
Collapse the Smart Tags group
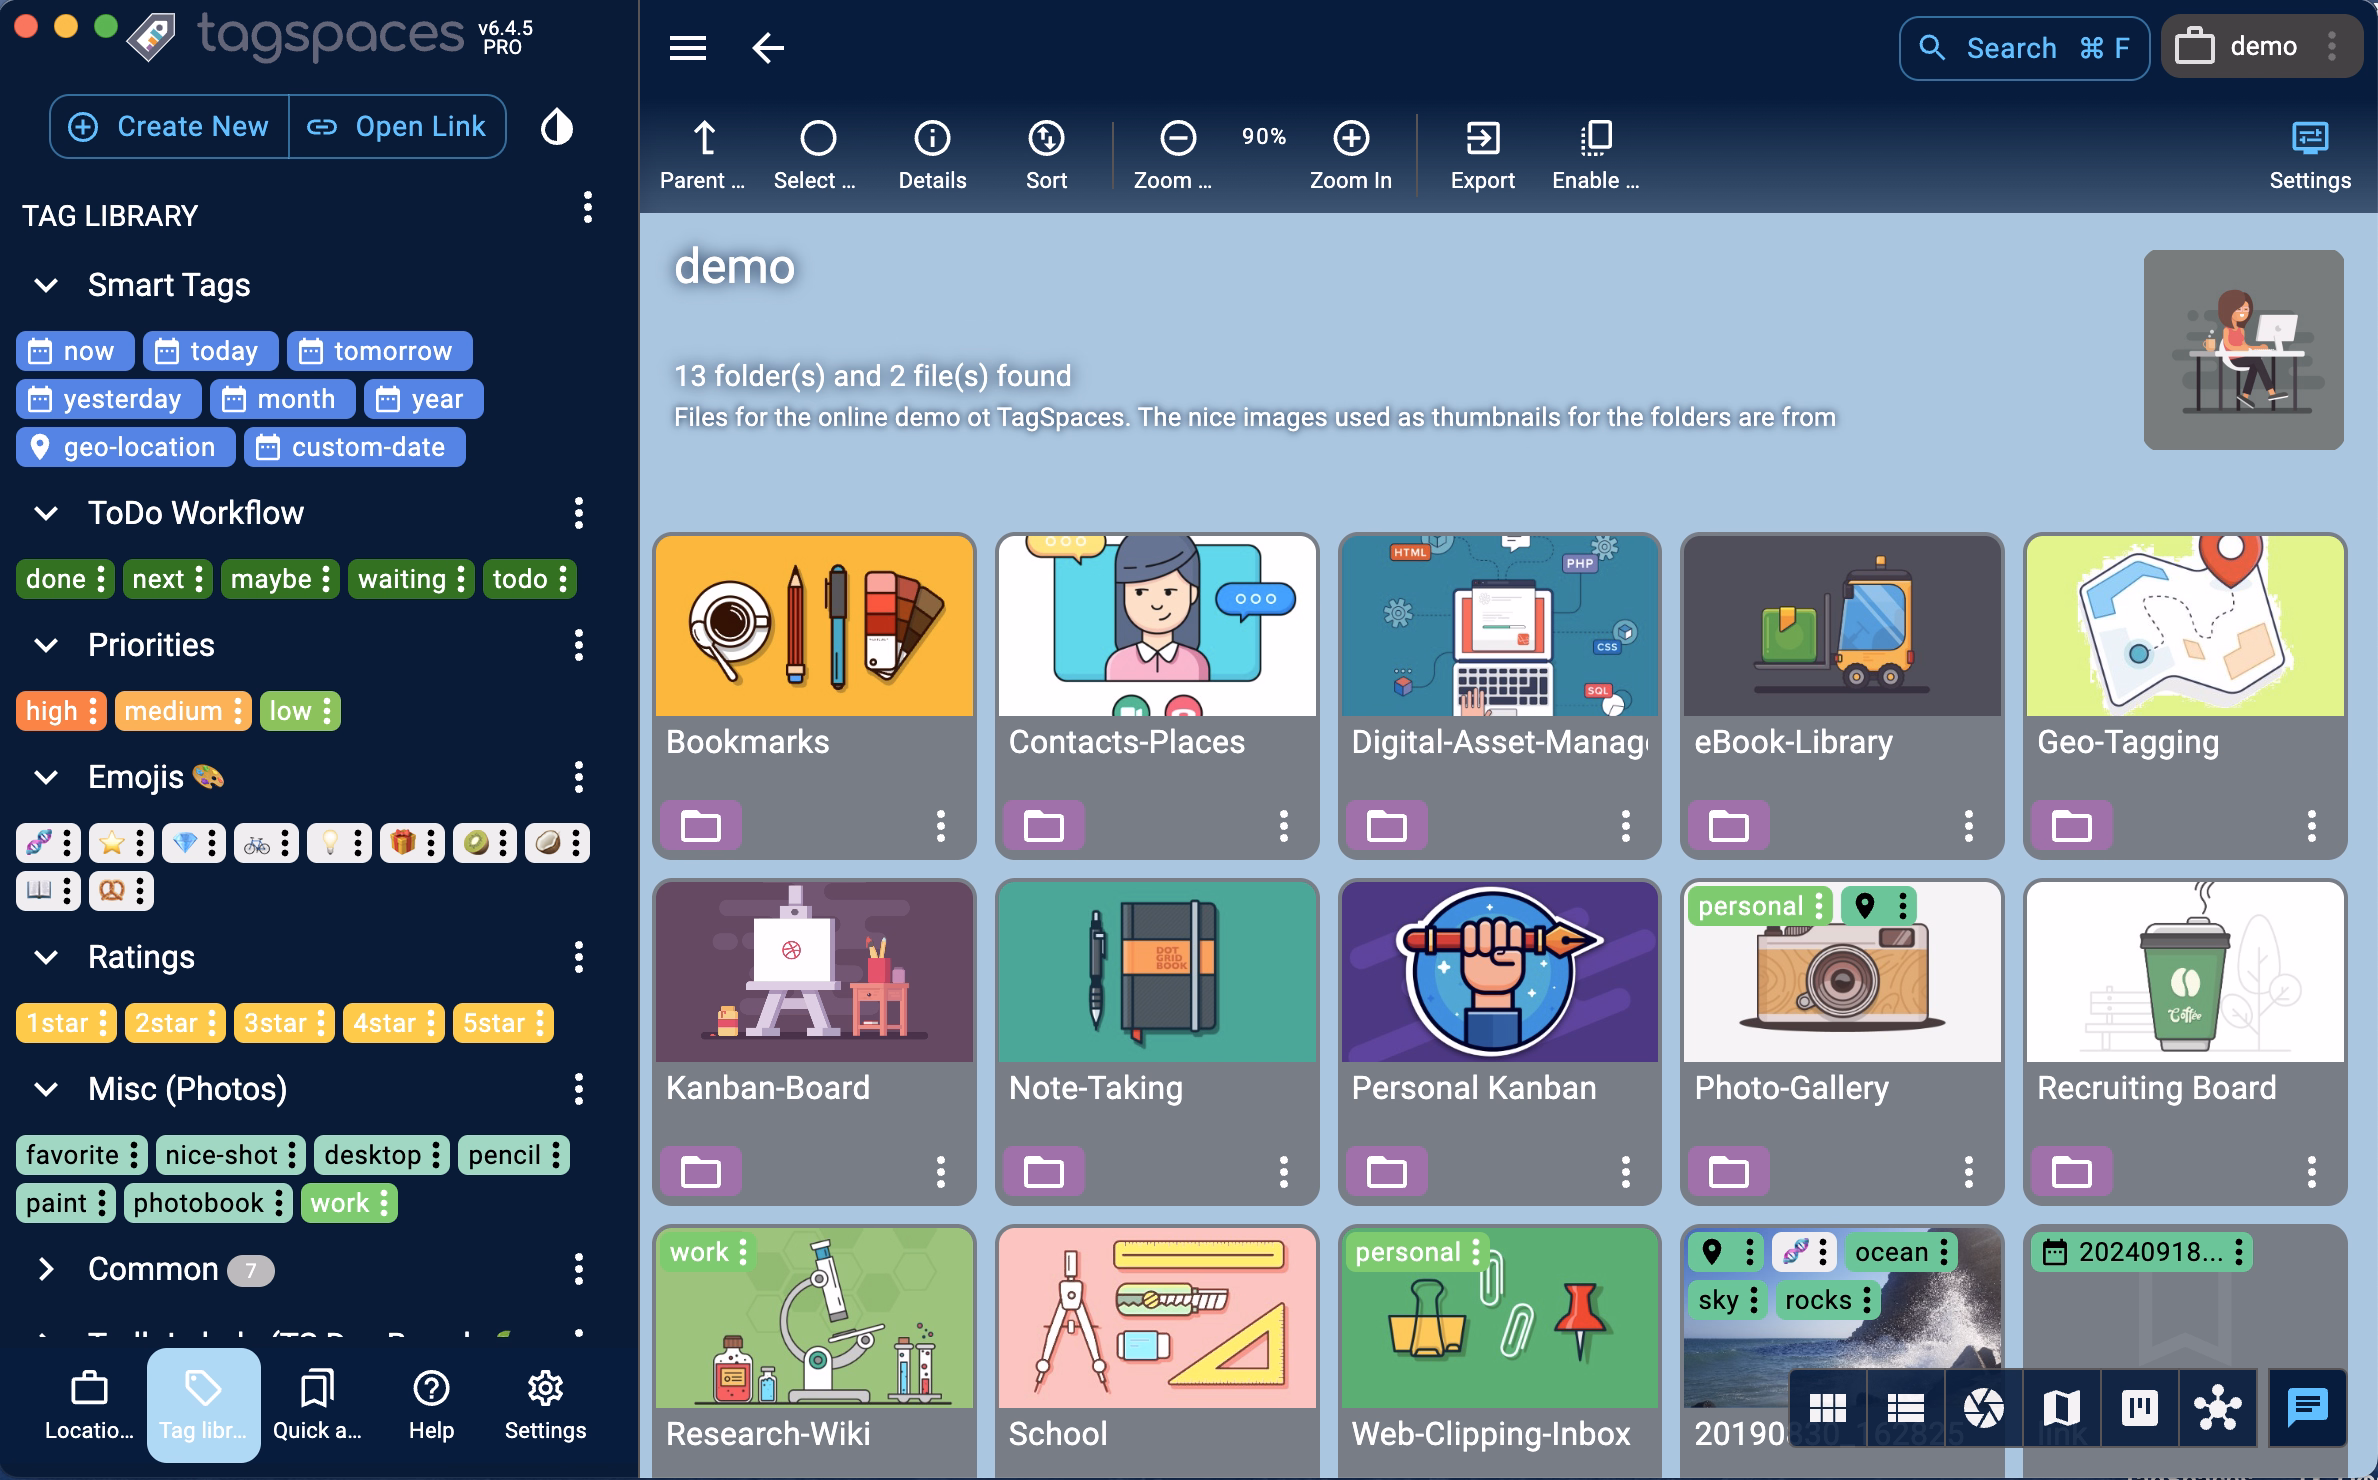coord(46,285)
